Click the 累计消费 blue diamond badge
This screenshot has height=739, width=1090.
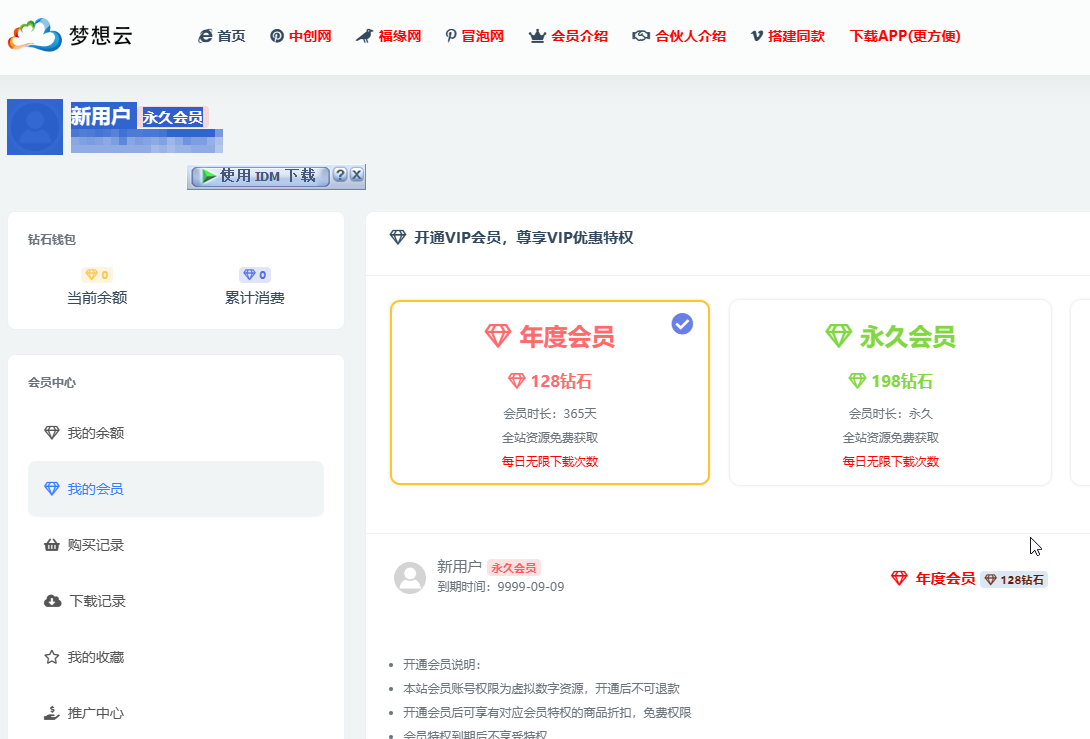(254, 275)
